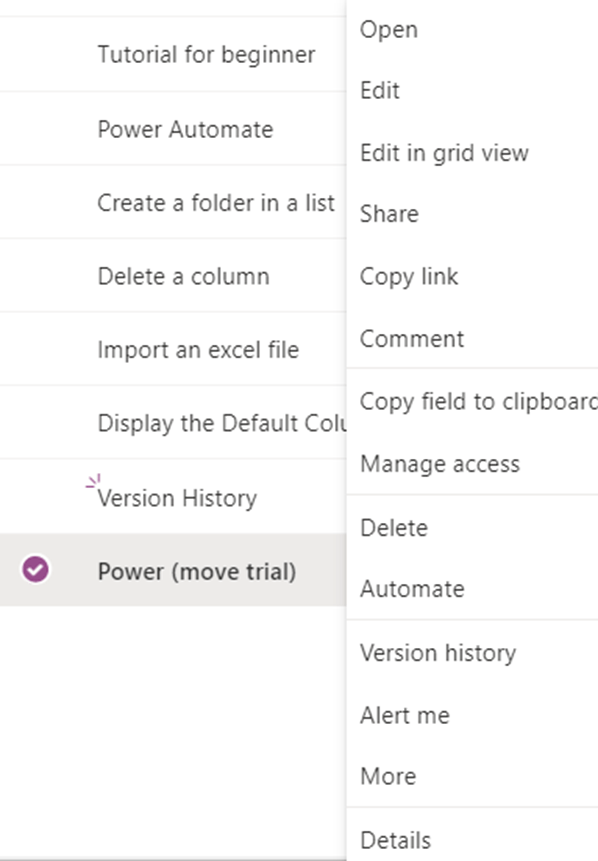Image resolution: width=598 pixels, height=861 pixels.
Task: Open the Power Automate list item
Action: [185, 130]
